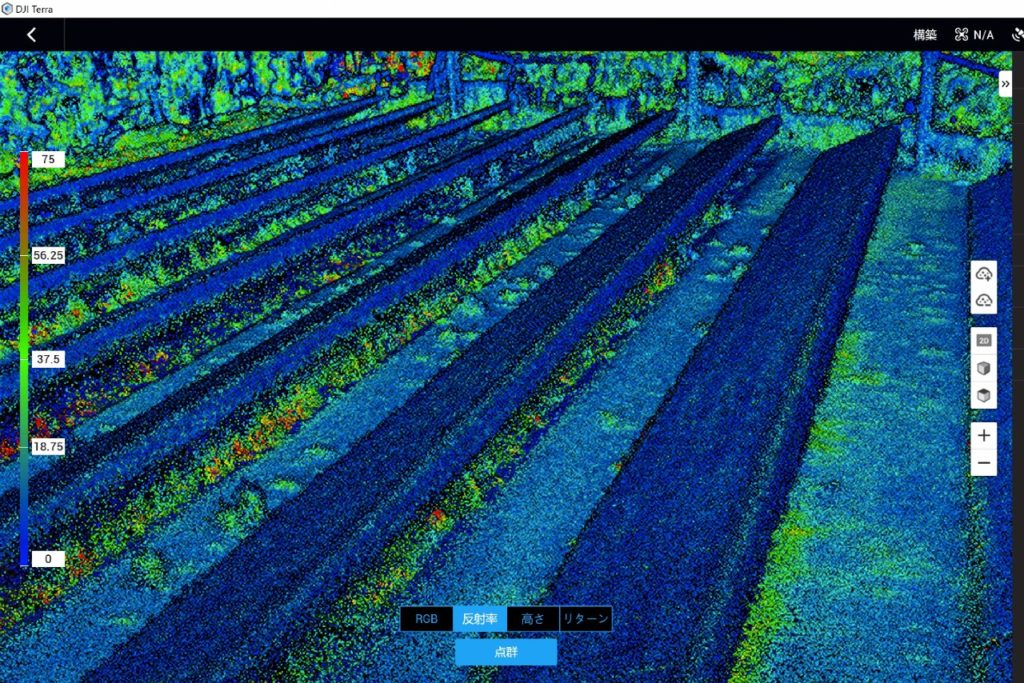Open the 構築 build option
The image size is (1024, 683).
click(925, 34)
